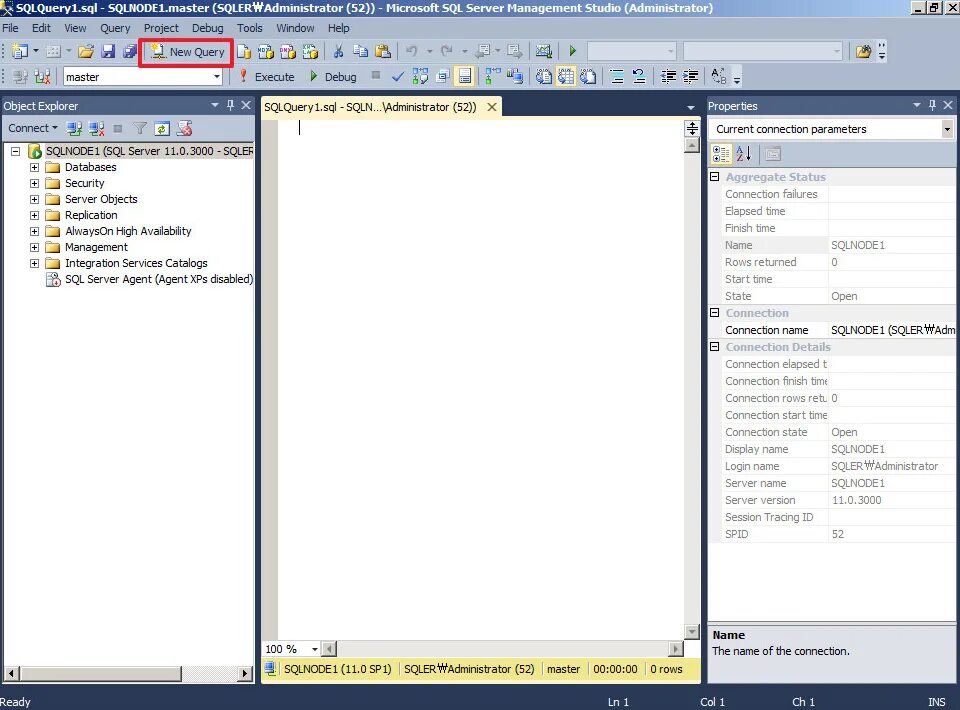
Task: Click the Execute button
Action: (267, 77)
